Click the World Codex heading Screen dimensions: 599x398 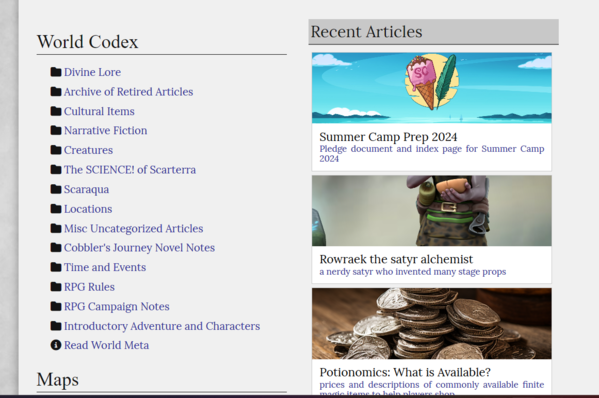[x=87, y=42]
